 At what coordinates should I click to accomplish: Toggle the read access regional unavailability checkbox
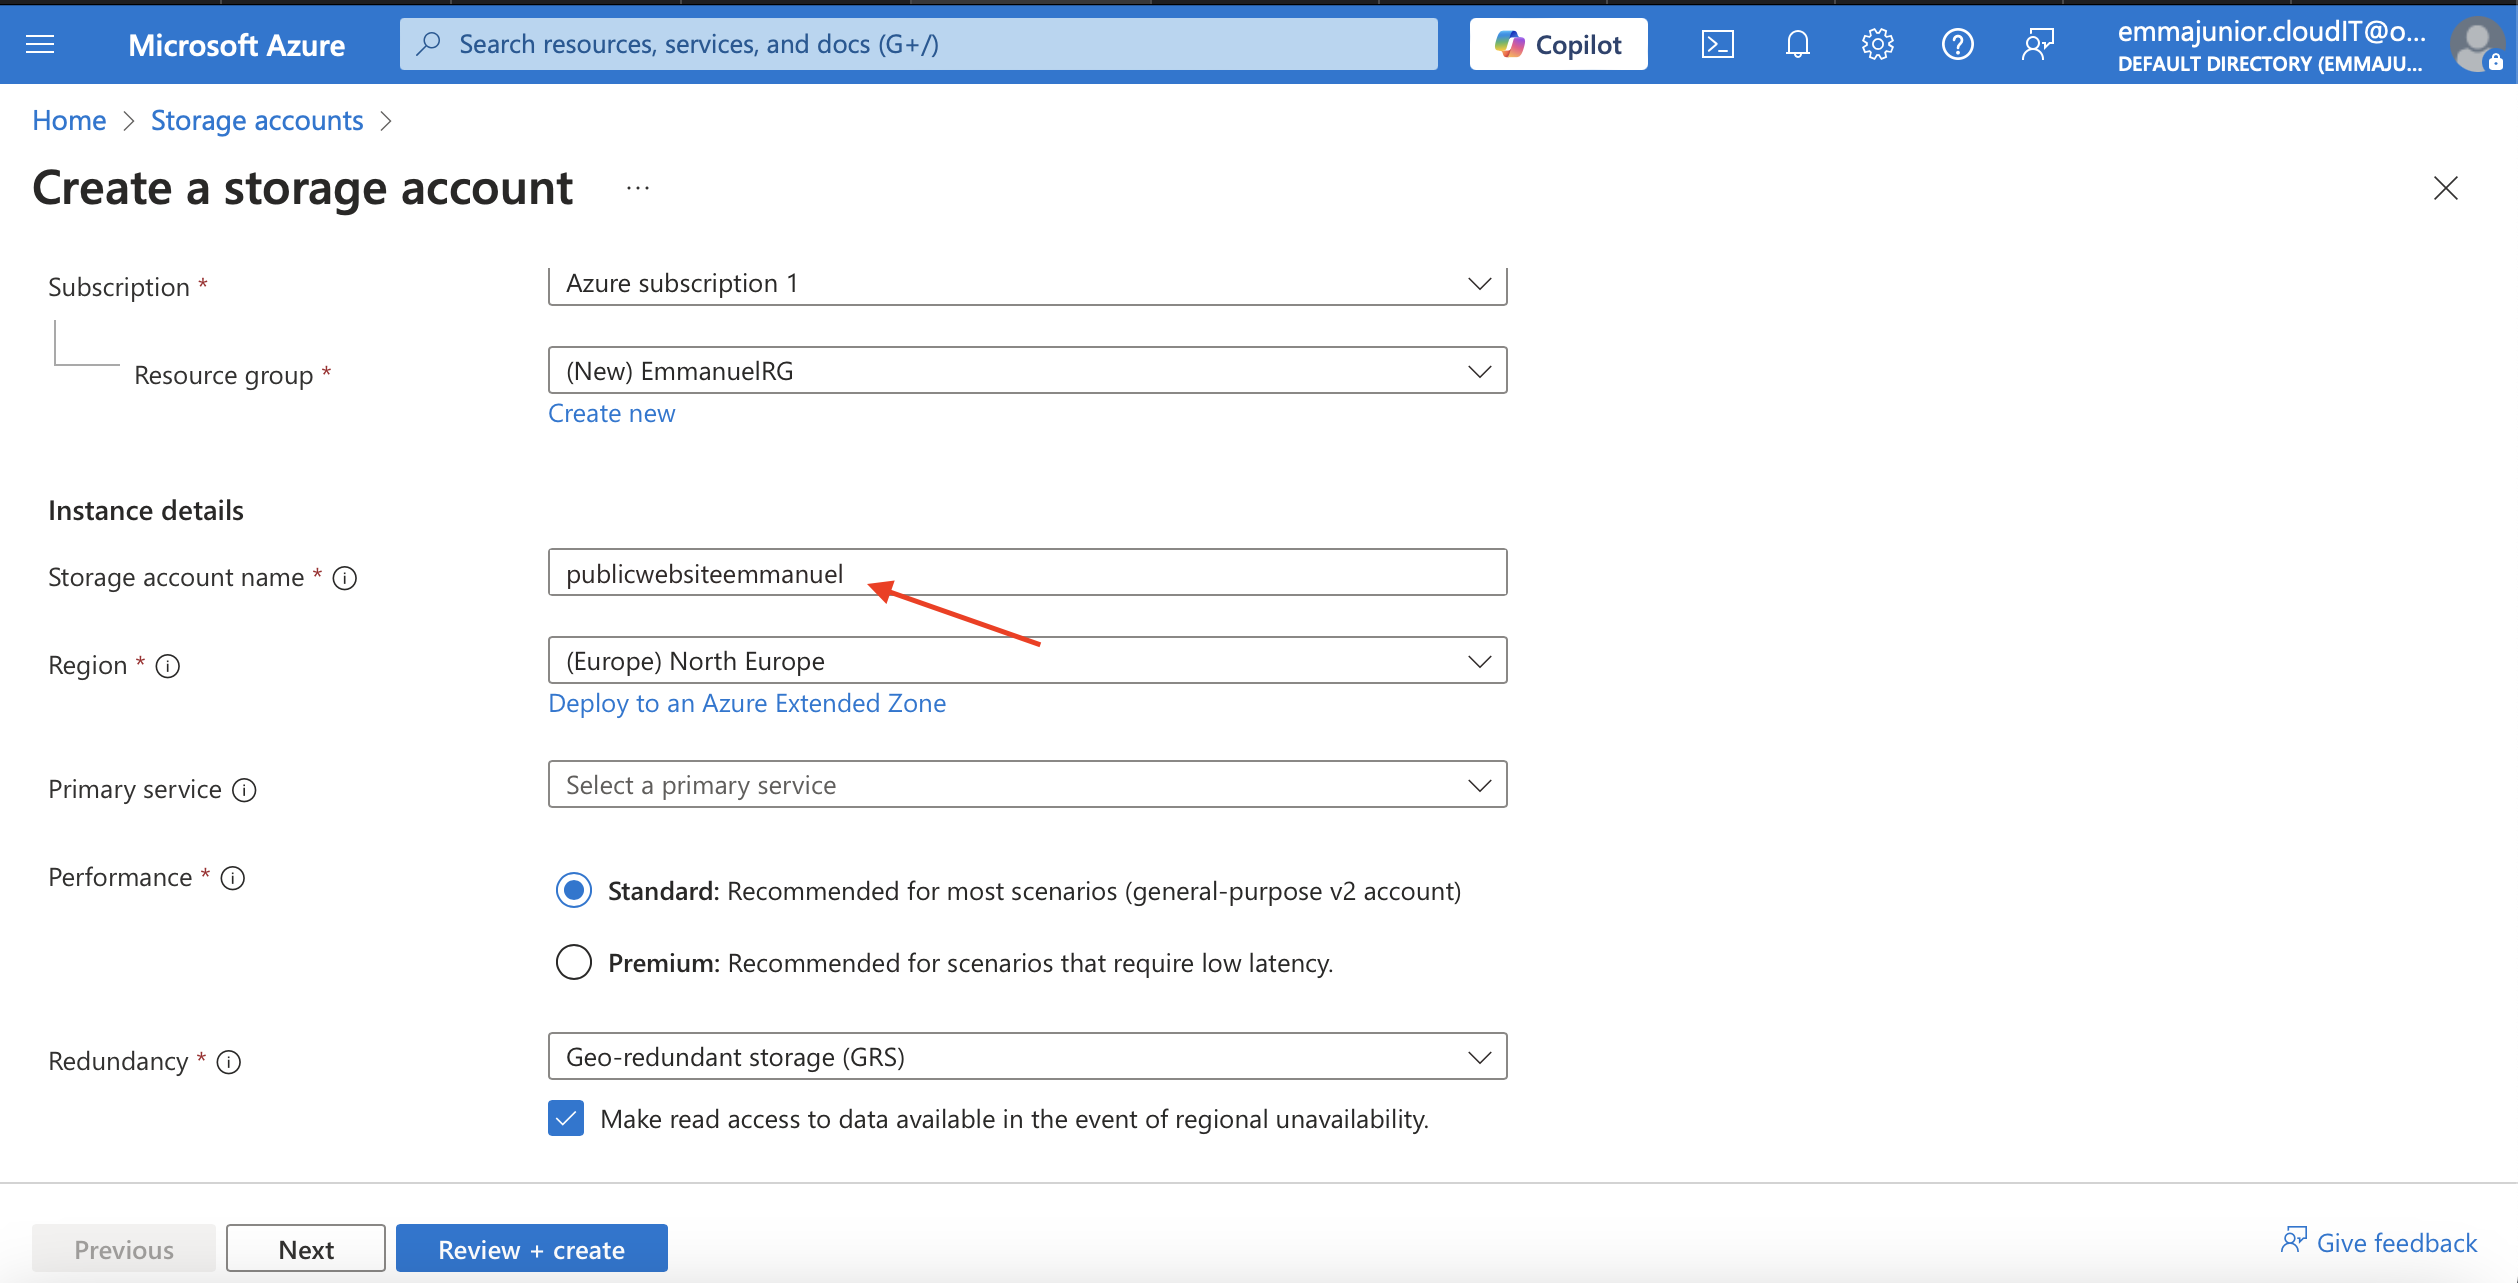(566, 1118)
